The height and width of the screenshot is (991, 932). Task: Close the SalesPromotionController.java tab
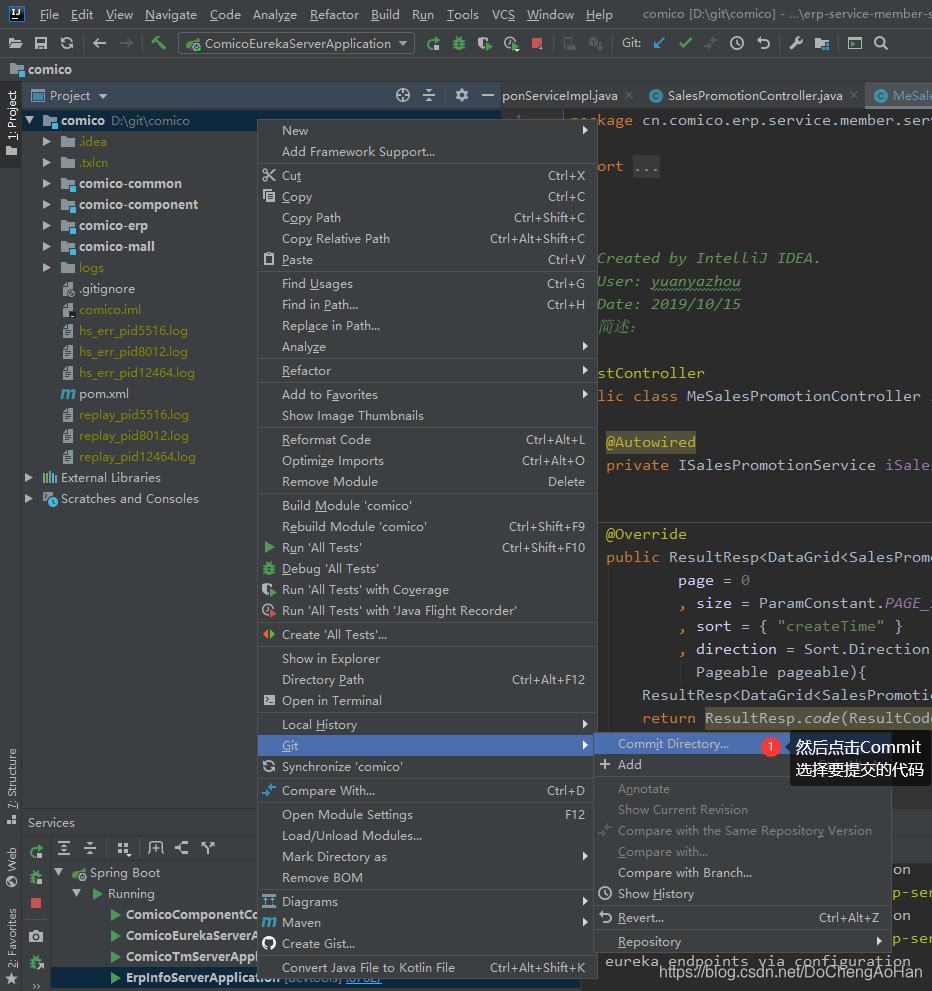(x=854, y=95)
